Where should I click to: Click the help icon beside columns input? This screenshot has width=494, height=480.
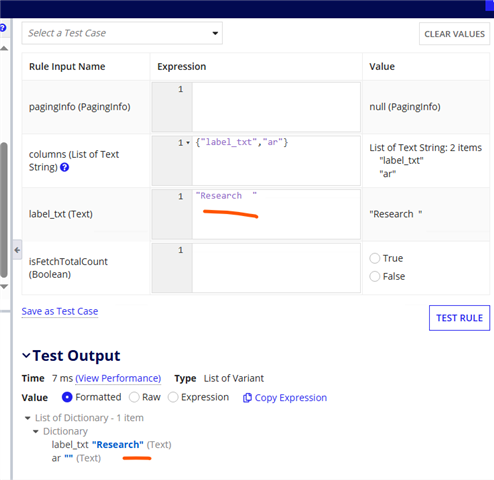click(x=64, y=167)
